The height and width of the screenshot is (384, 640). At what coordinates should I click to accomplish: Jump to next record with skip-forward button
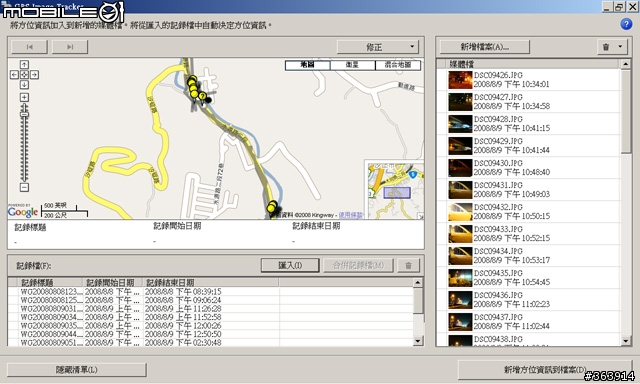point(70,47)
